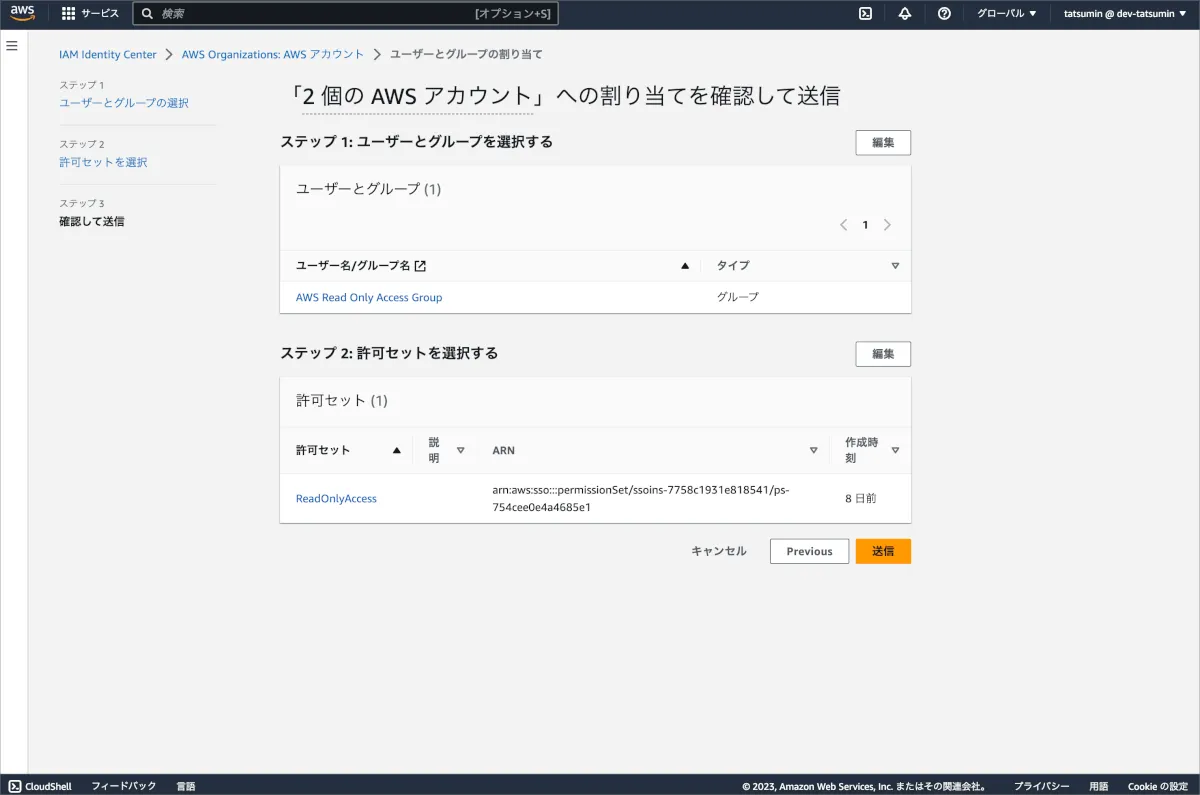This screenshot has height=795, width=1200.
Task: Click 編集 for step 1 users and groups
Action: (882, 142)
